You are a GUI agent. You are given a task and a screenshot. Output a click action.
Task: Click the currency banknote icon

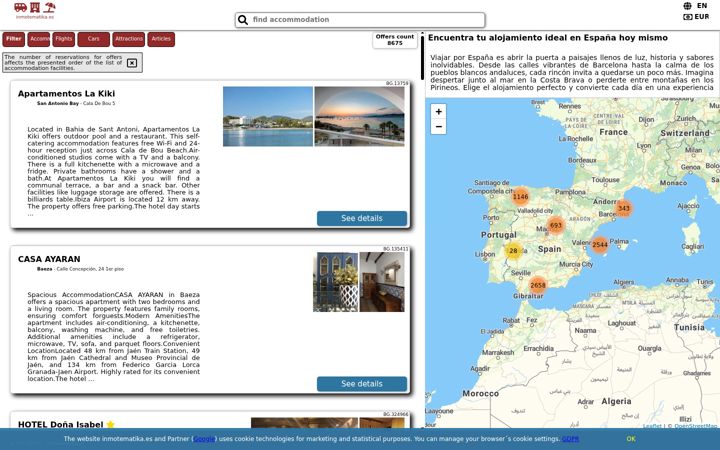click(687, 17)
